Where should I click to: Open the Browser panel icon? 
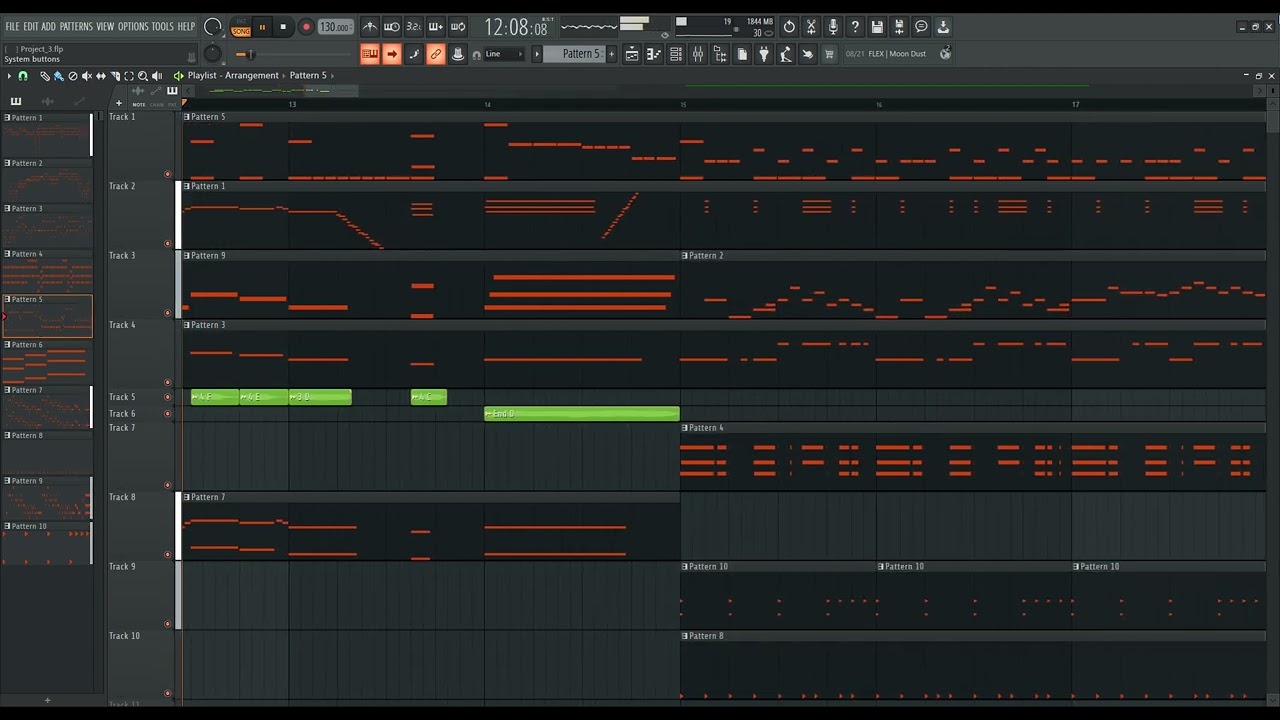tap(720, 54)
